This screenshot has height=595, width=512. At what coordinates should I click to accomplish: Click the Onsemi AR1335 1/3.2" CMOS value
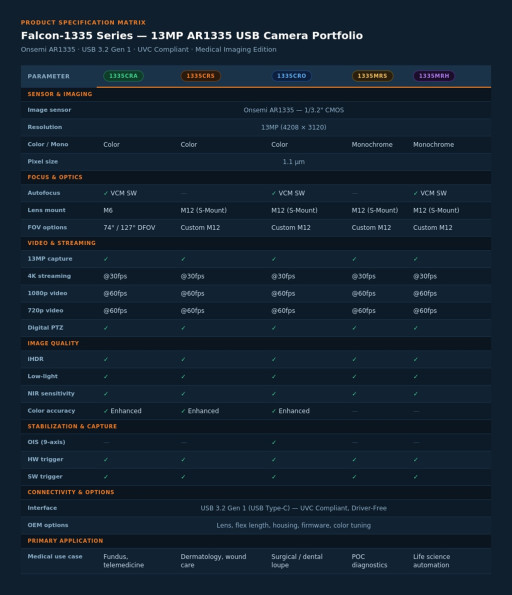[294, 110]
